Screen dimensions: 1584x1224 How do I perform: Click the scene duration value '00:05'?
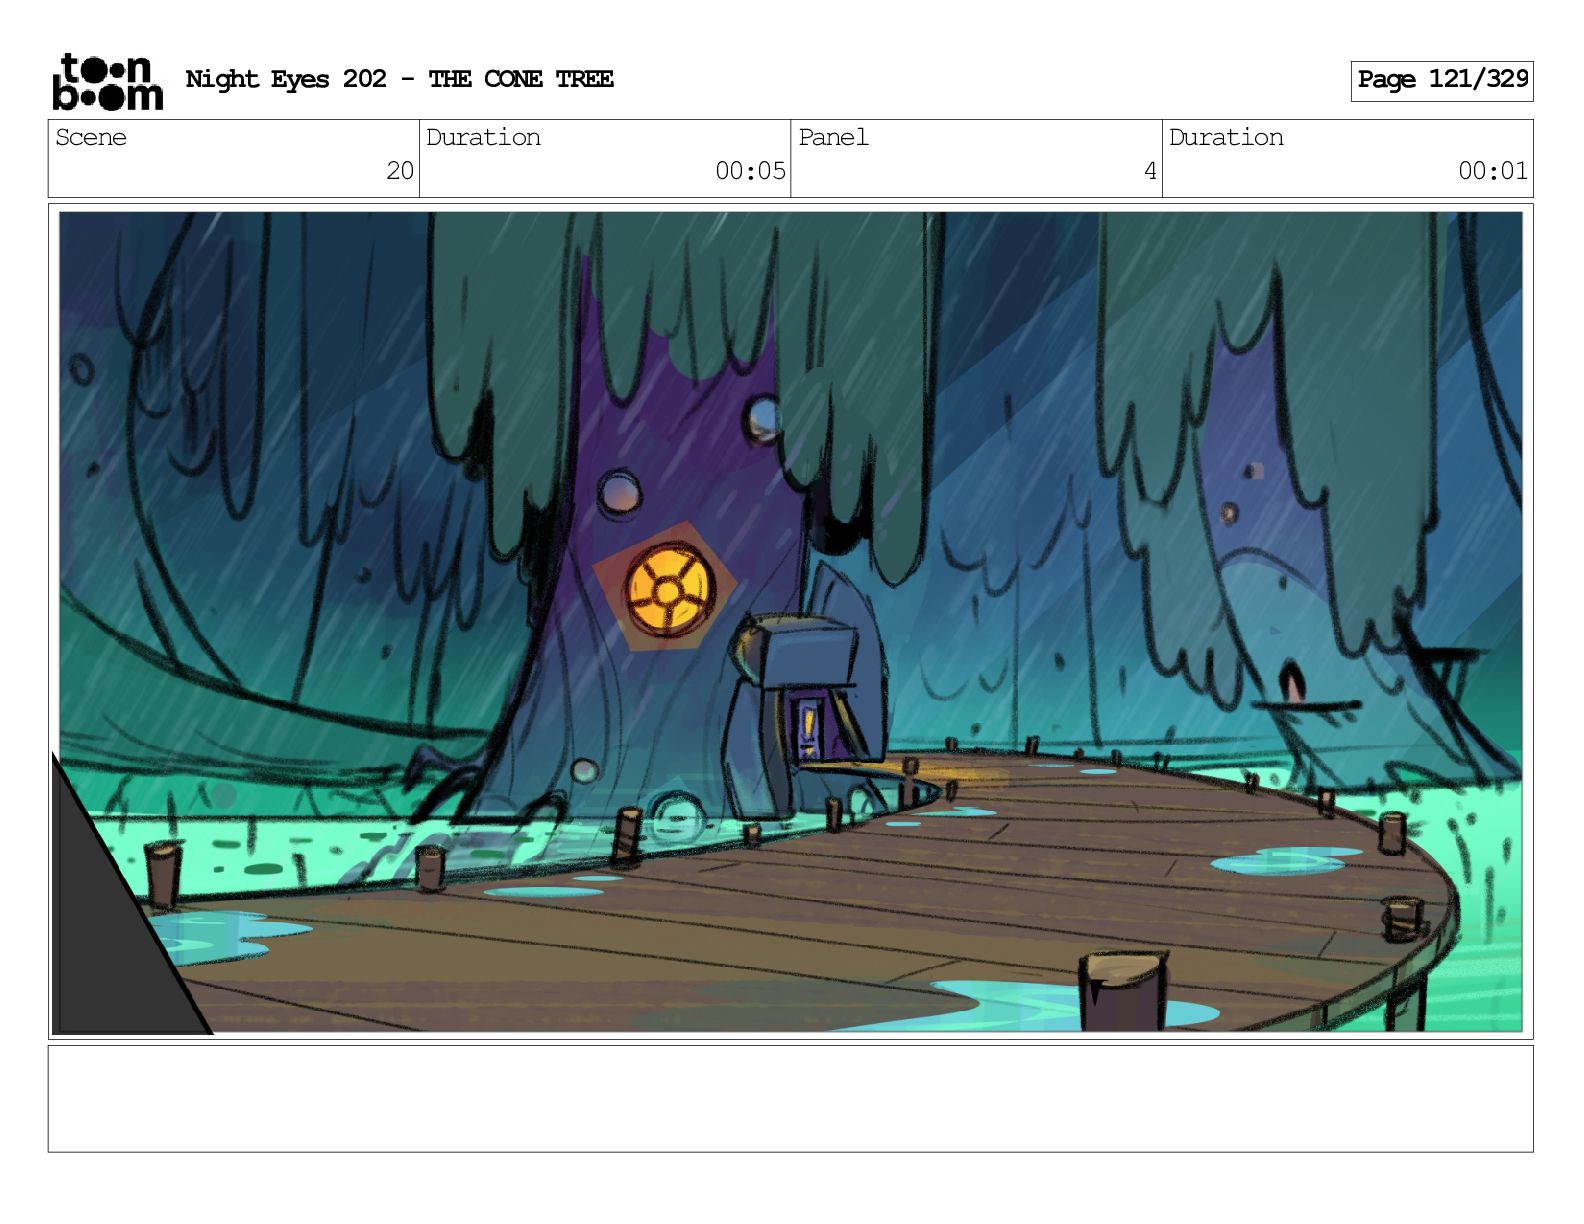tap(750, 171)
